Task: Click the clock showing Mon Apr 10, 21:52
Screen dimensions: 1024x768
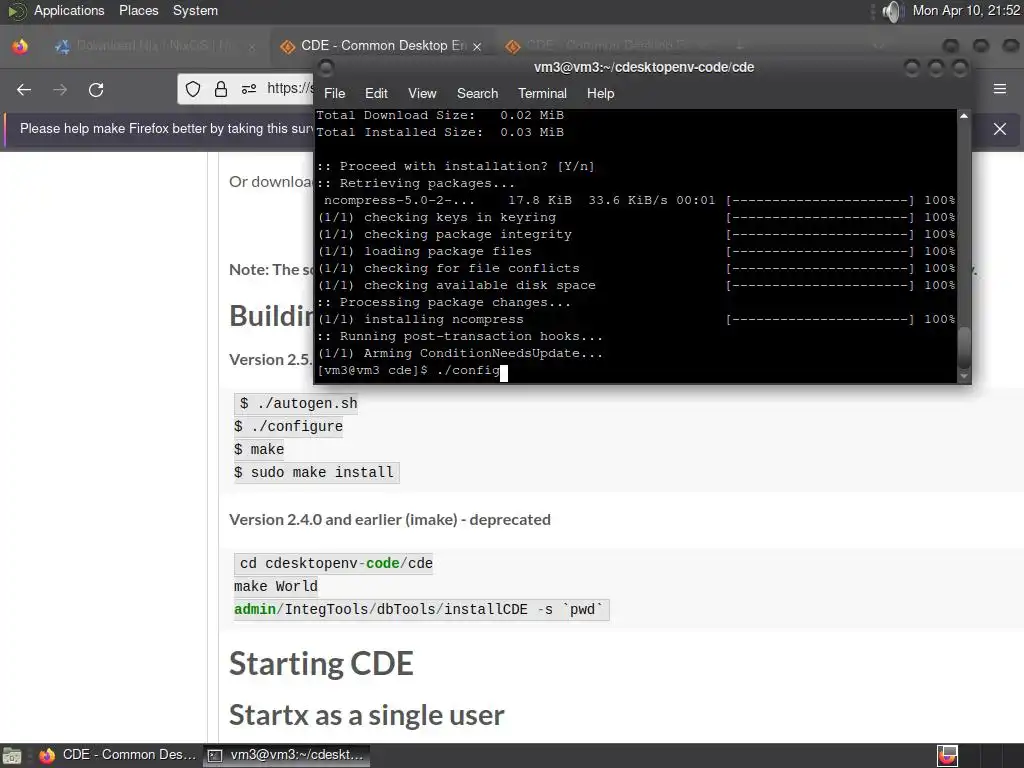Action: tap(966, 10)
